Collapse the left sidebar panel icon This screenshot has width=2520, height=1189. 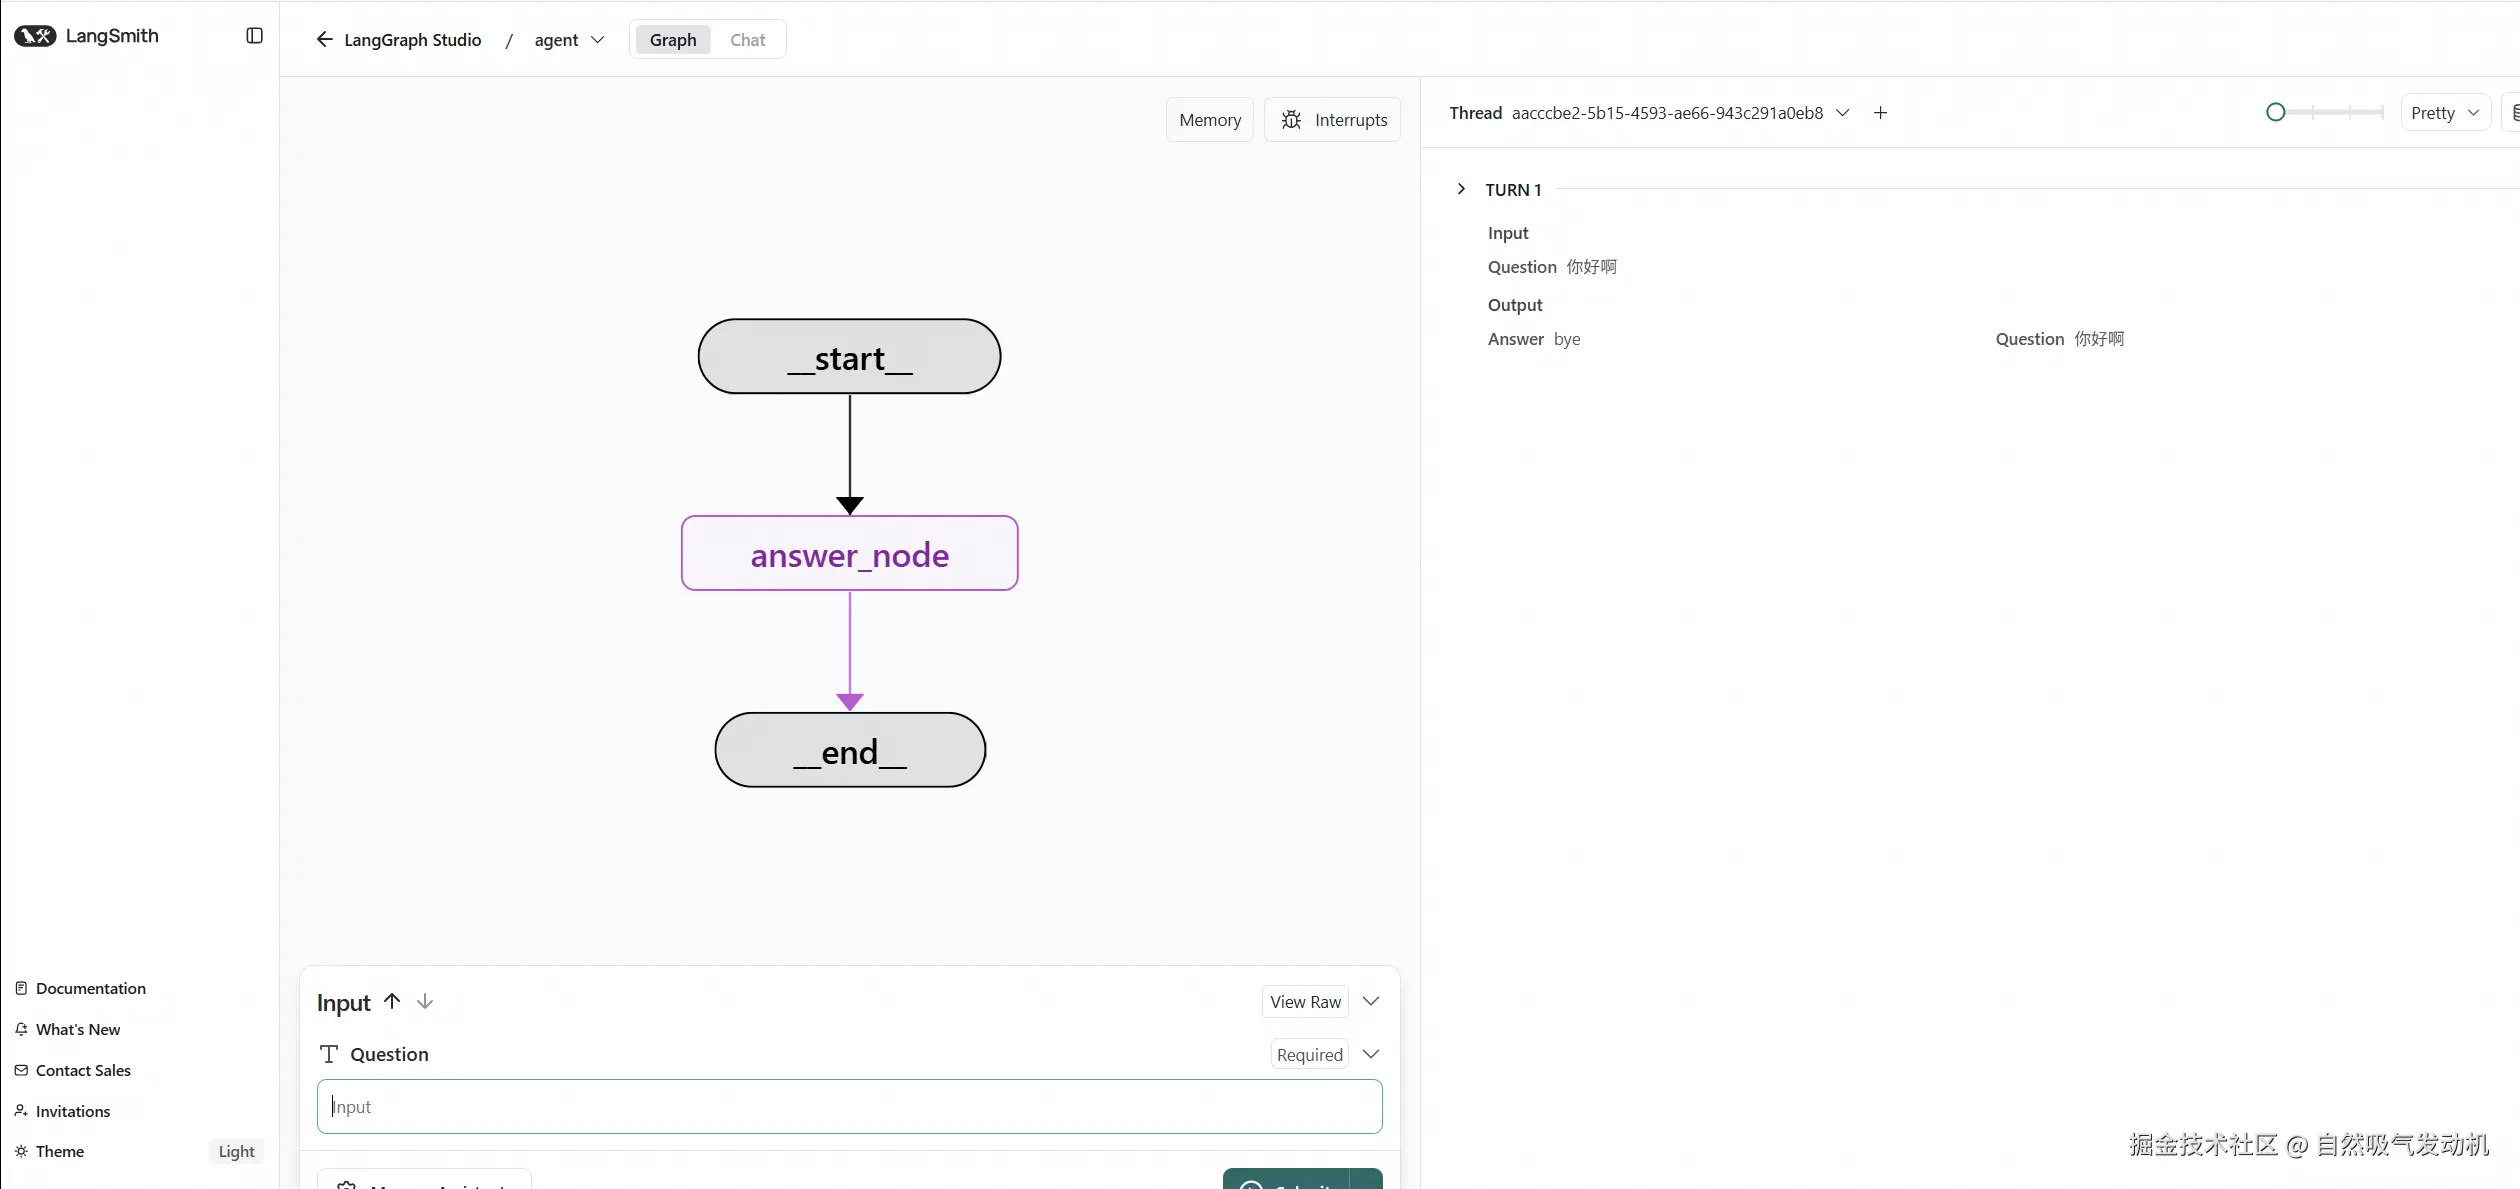tap(254, 36)
